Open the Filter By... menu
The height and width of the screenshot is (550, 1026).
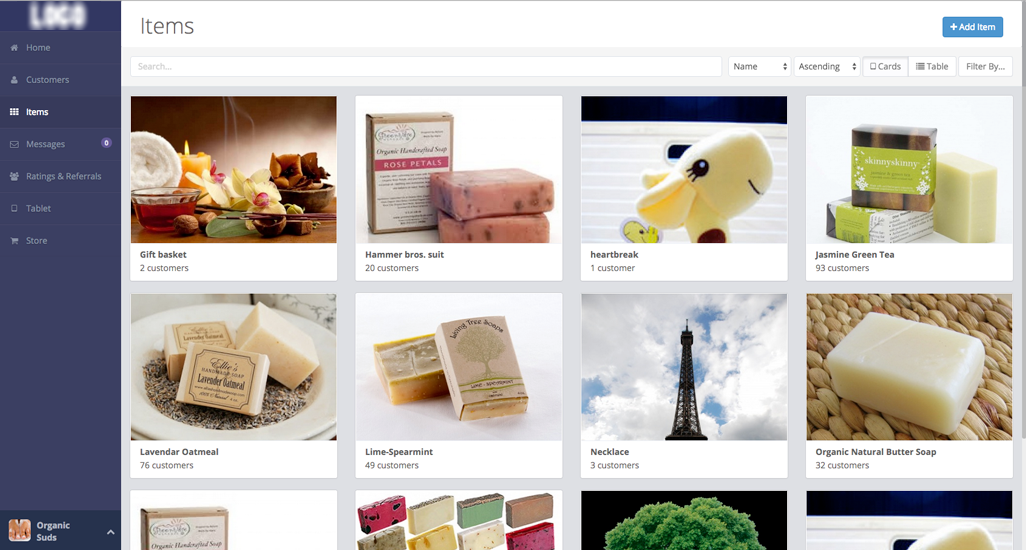point(985,66)
